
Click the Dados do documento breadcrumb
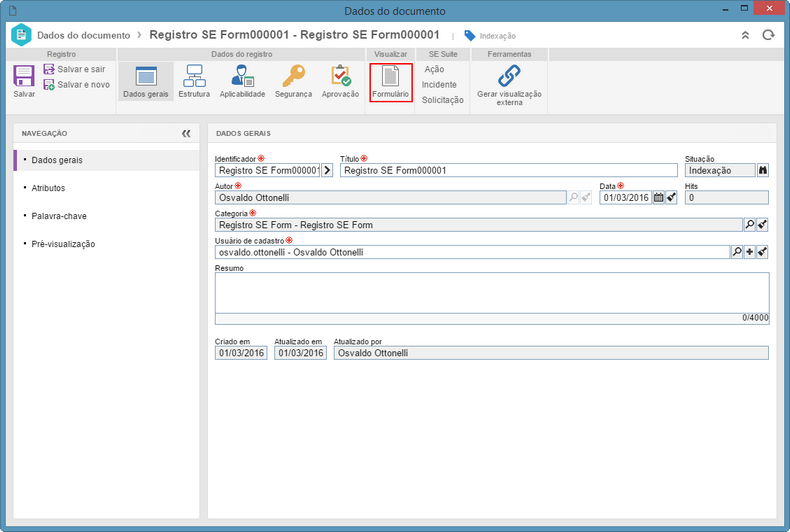coord(84,35)
